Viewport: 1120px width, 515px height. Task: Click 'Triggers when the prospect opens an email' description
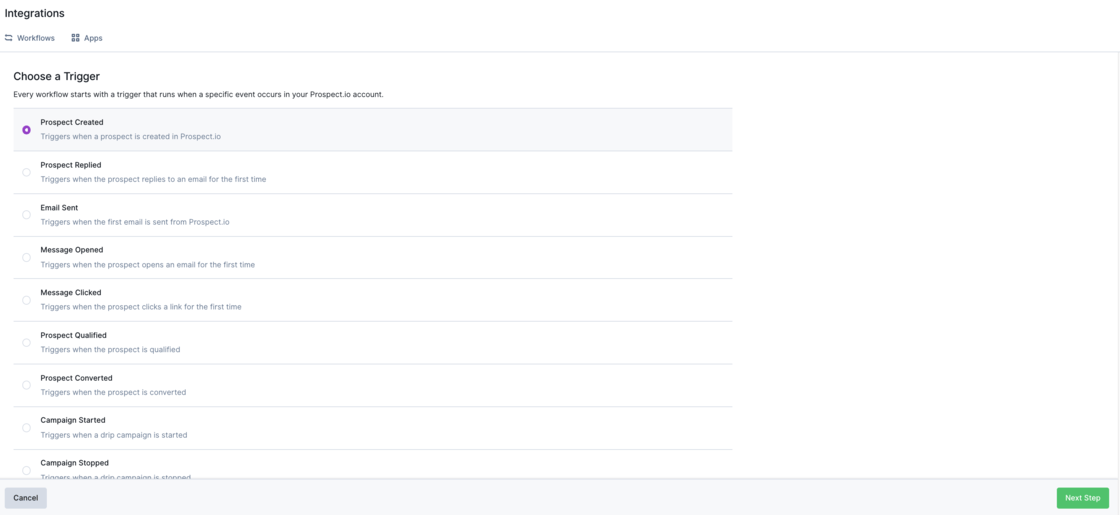(148, 264)
